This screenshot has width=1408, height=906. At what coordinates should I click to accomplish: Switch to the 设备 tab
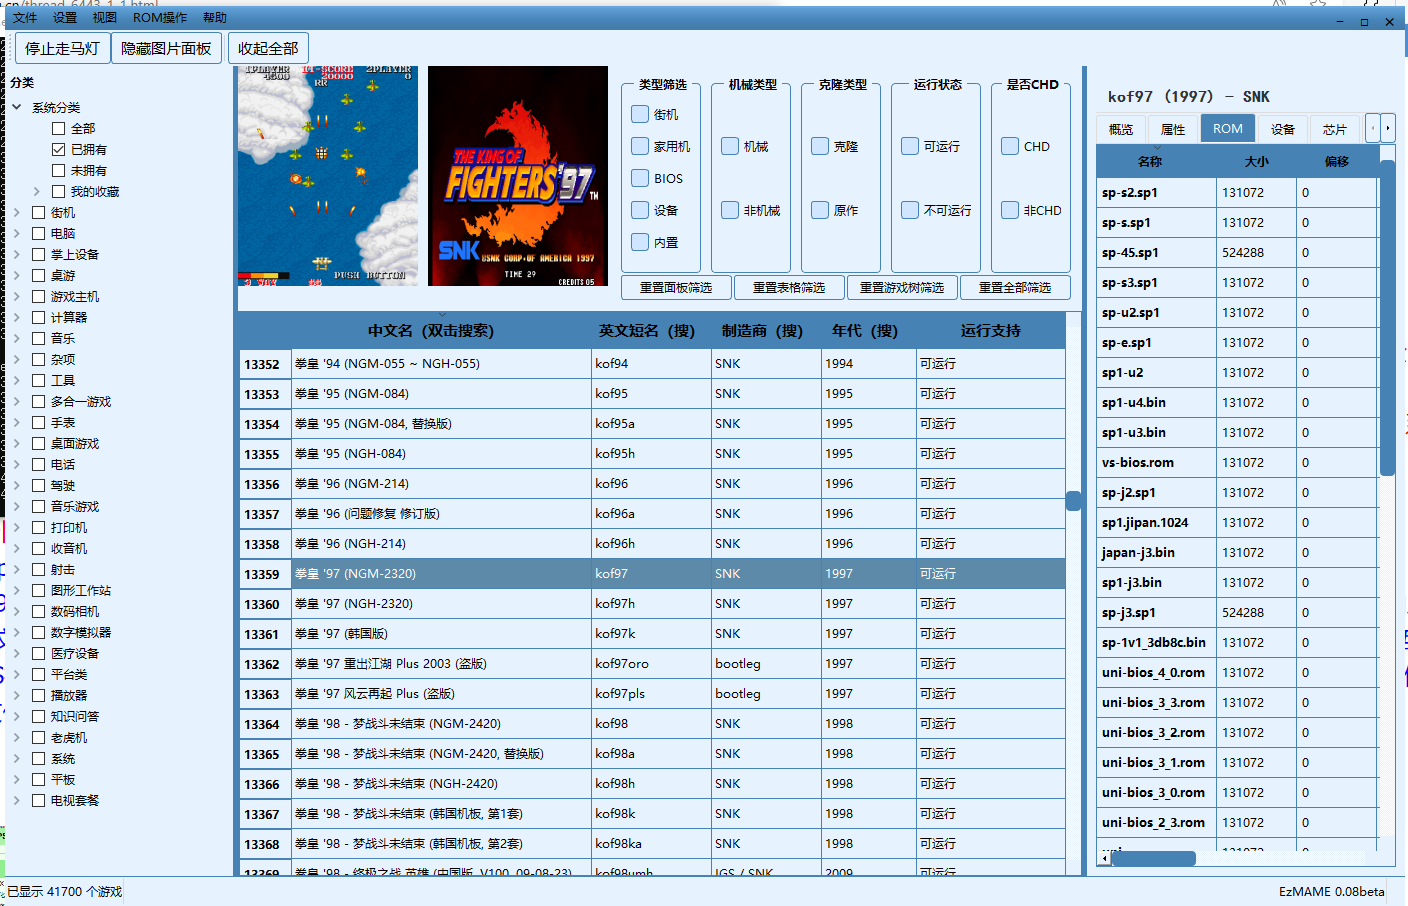tap(1283, 129)
